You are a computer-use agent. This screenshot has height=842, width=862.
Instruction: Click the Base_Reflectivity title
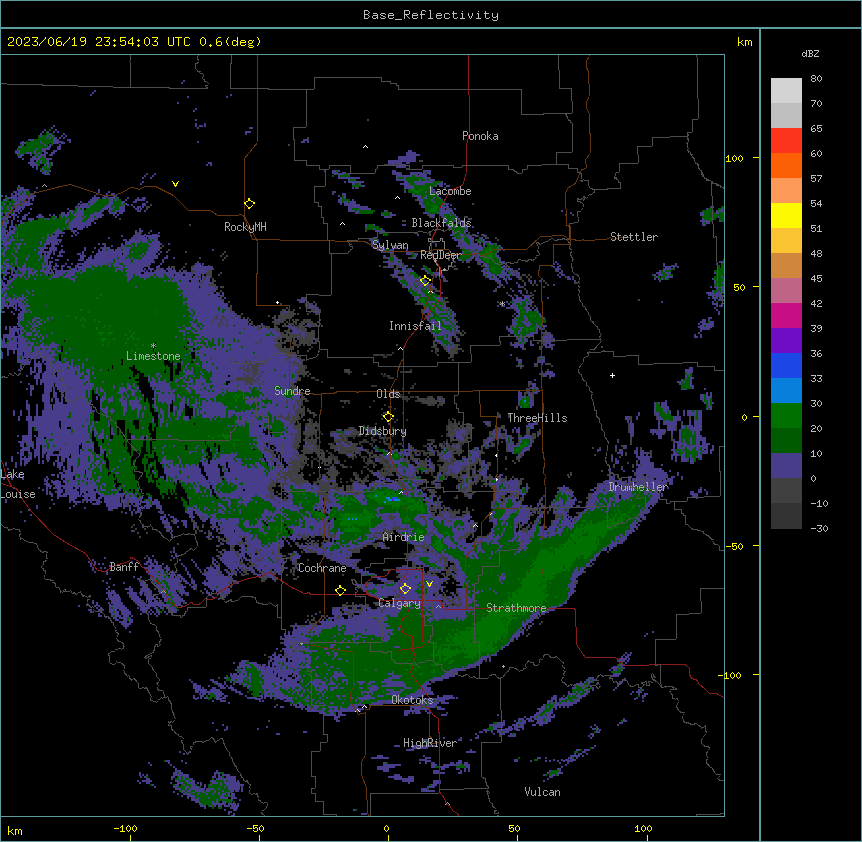[x=431, y=15]
